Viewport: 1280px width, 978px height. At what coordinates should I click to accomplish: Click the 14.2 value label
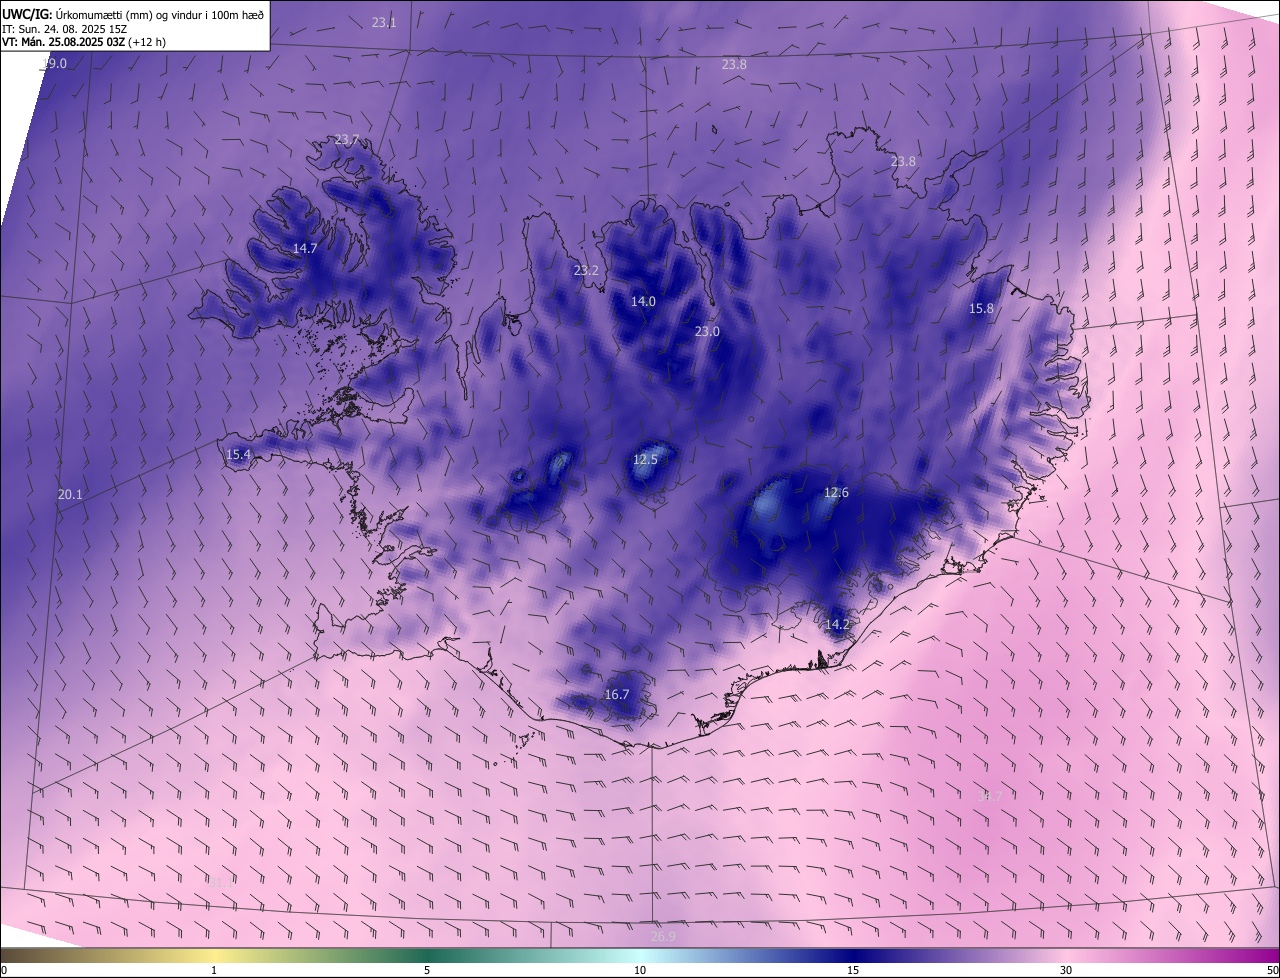click(x=837, y=624)
